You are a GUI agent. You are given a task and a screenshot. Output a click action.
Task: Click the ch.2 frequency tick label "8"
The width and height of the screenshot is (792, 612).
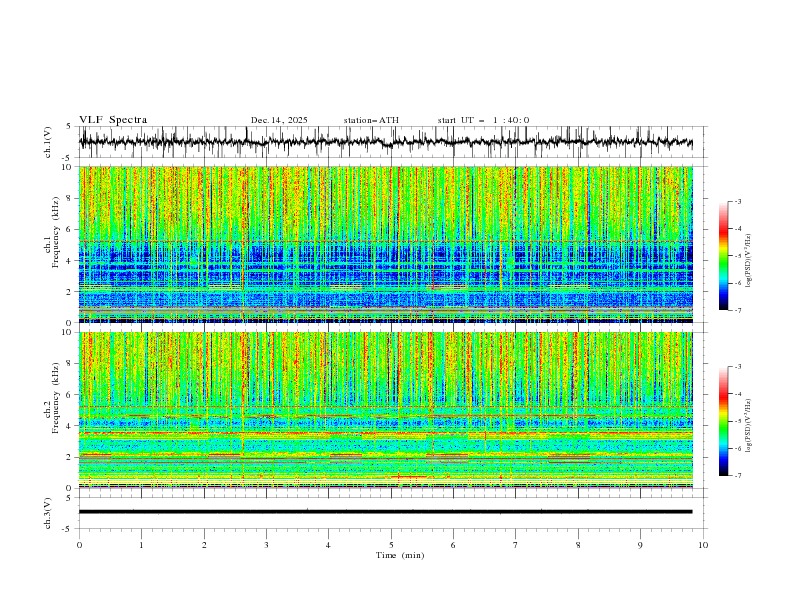[x=70, y=364]
